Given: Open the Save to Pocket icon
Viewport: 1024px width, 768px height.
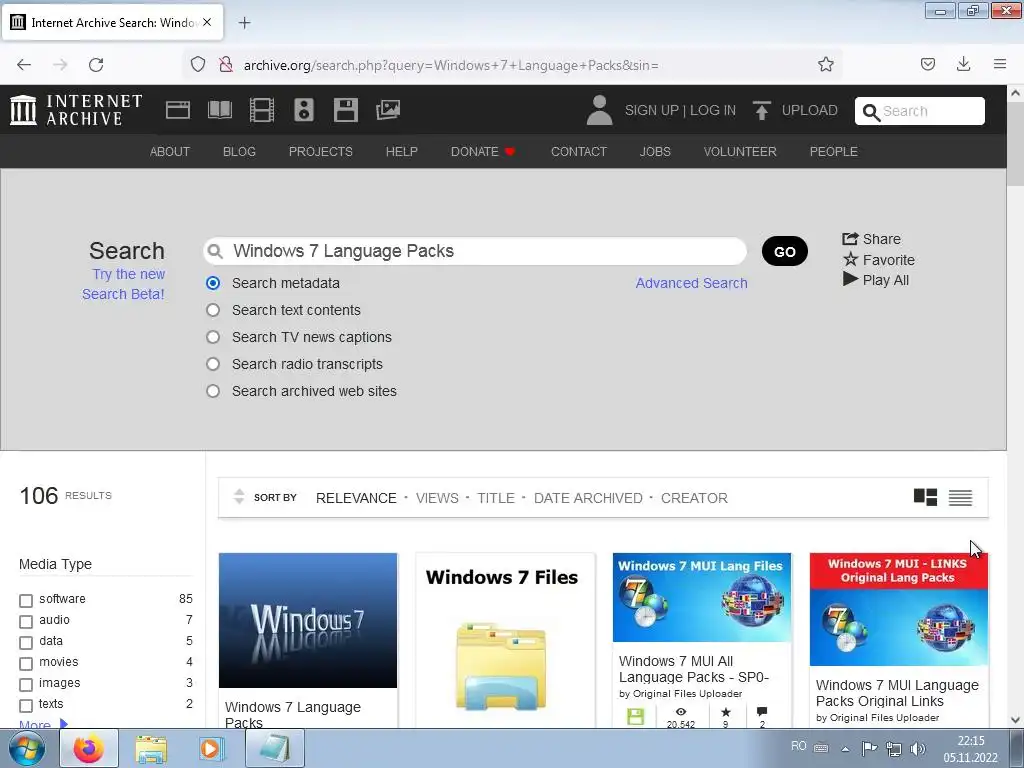Looking at the screenshot, I should click(x=928, y=64).
